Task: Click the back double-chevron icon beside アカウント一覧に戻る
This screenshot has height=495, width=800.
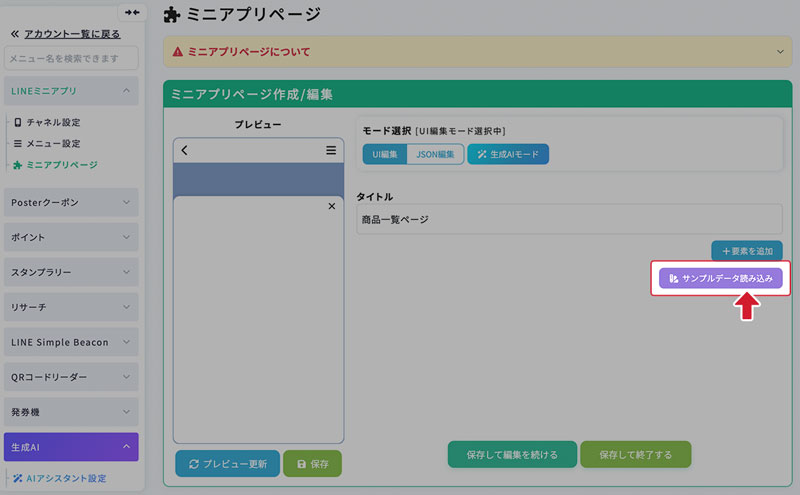Action: point(15,34)
